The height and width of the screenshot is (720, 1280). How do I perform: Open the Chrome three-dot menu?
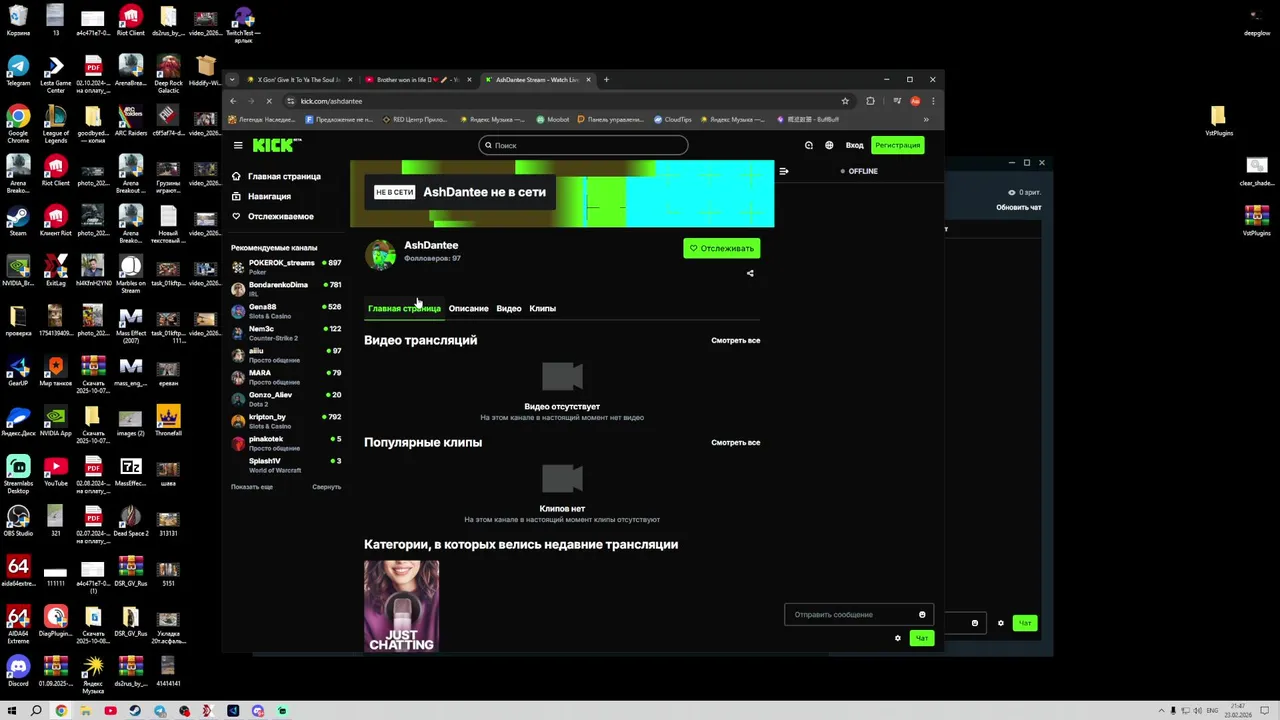[x=933, y=101]
